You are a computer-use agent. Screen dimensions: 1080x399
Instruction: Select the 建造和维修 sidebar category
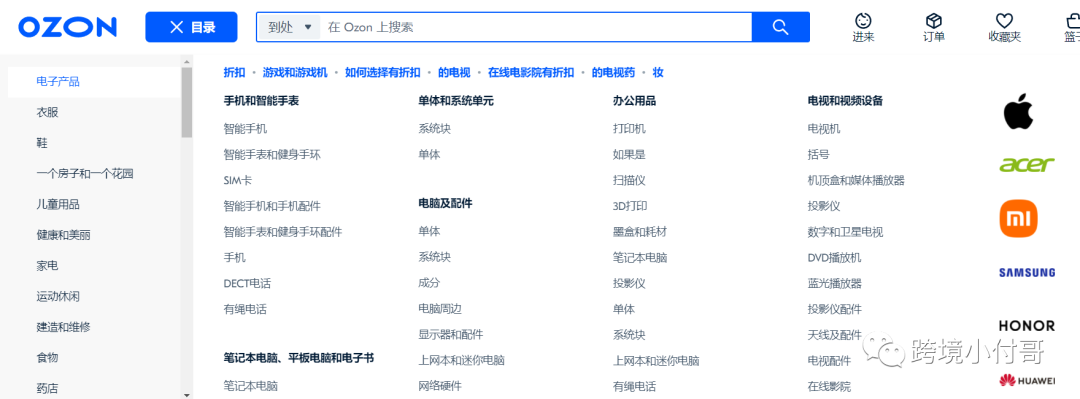(x=63, y=327)
